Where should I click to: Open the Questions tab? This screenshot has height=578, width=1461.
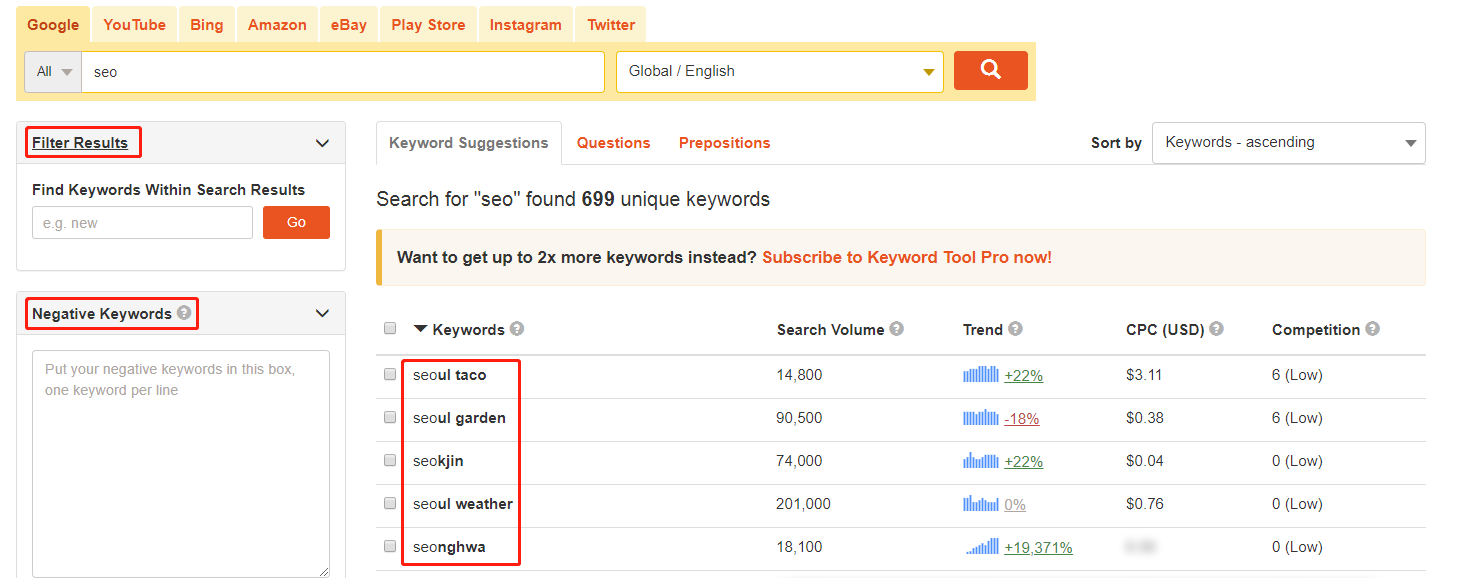(x=614, y=143)
